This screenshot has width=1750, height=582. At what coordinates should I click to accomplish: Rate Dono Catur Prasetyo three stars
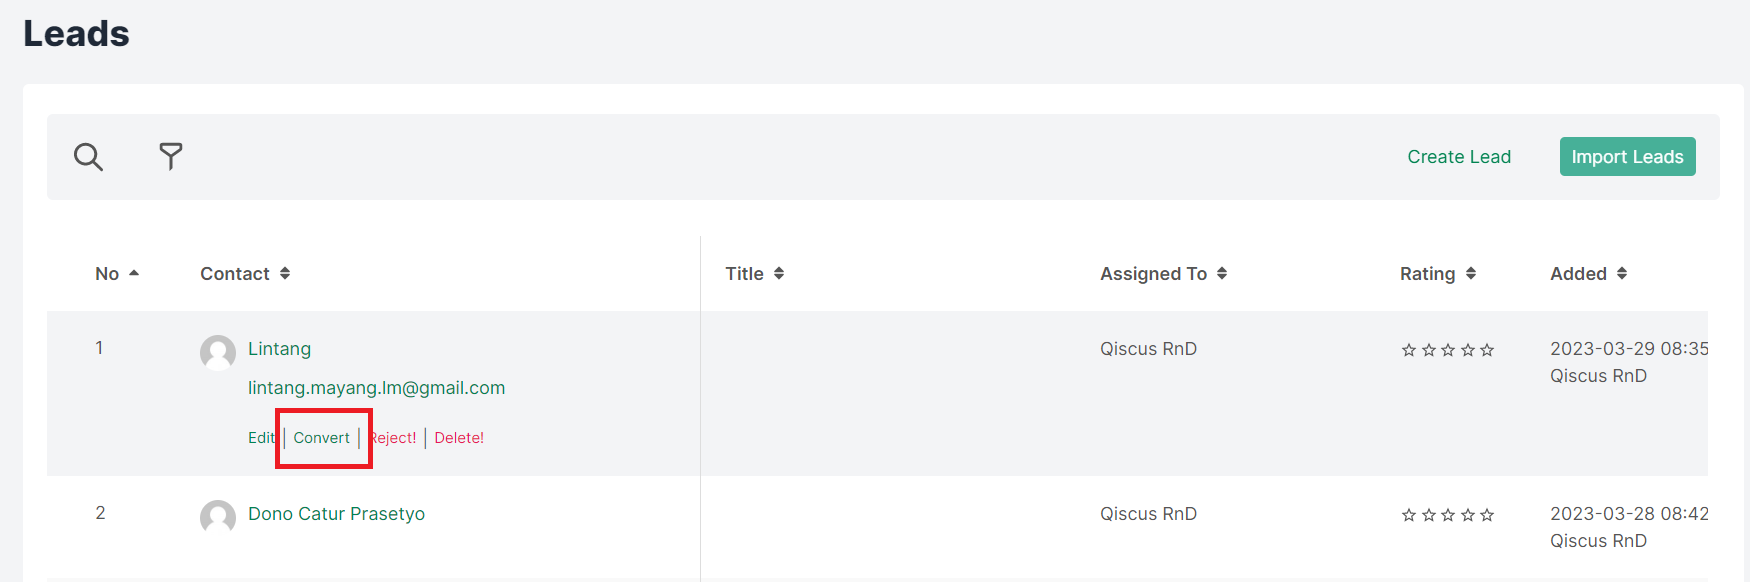[x=1448, y=515]
